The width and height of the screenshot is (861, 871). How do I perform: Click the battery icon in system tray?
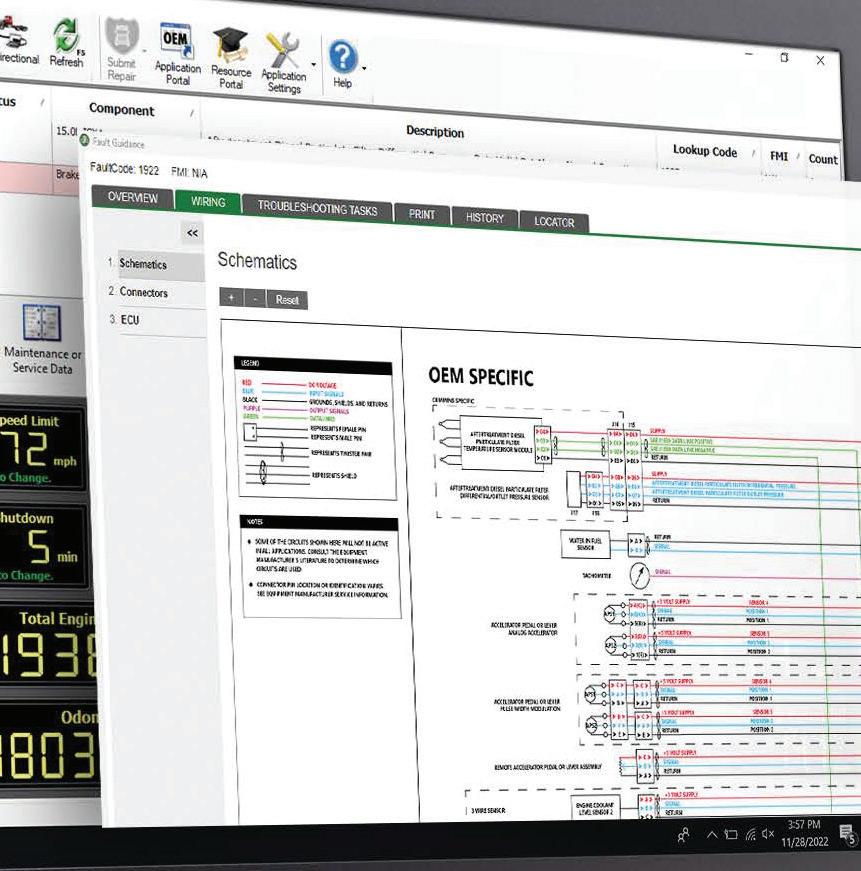pos(731,834)
